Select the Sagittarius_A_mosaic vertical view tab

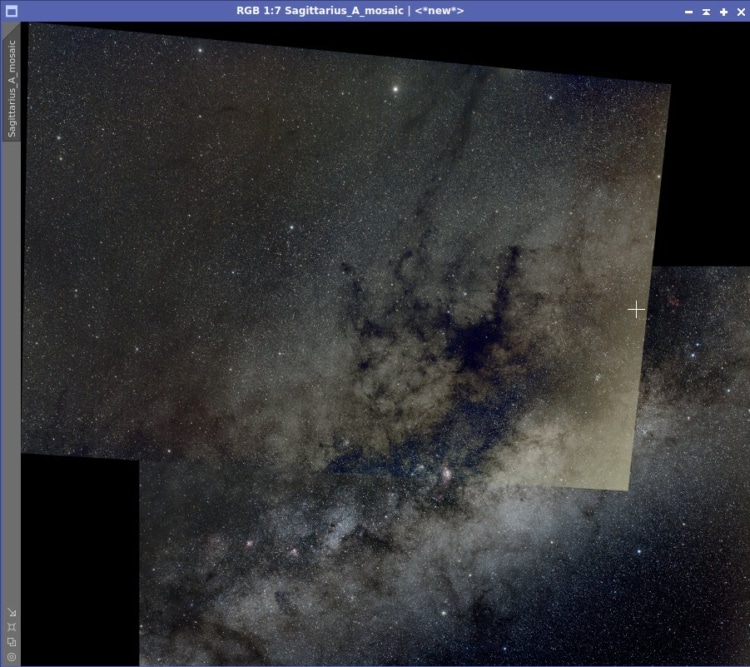point(11,88)
